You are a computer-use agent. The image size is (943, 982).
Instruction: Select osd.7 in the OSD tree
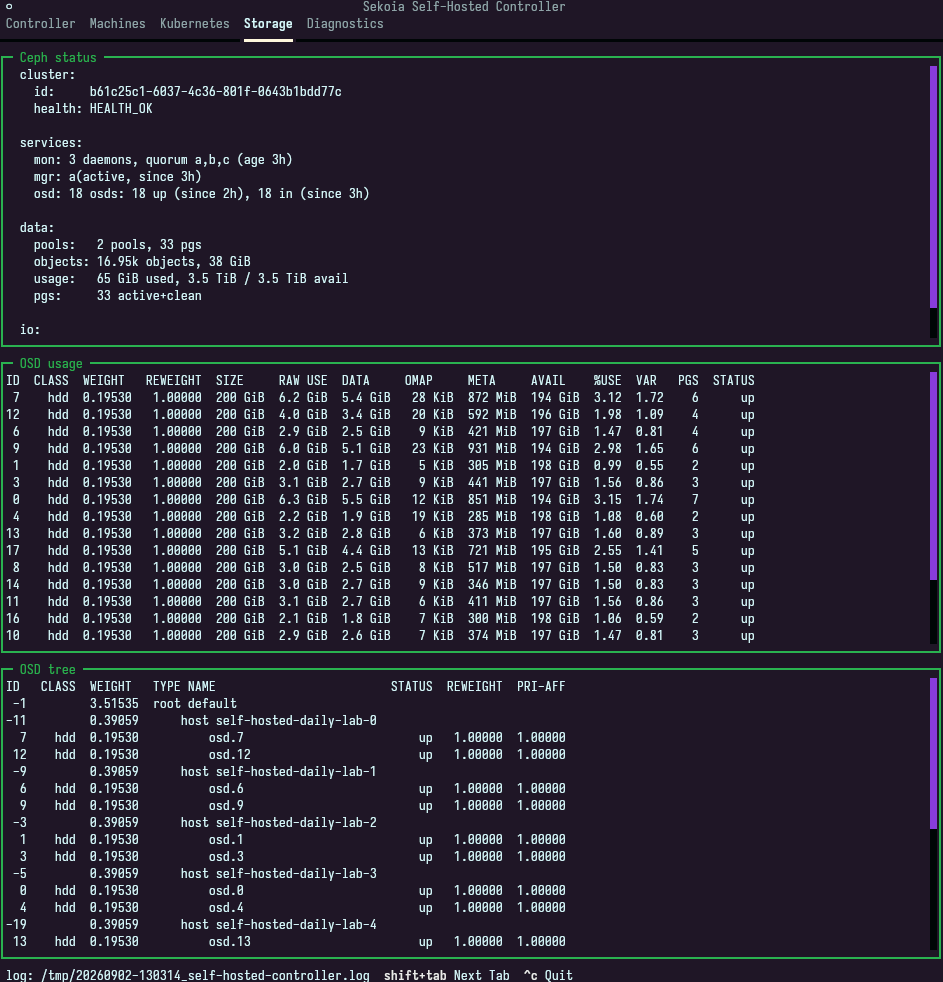point(226,738)
